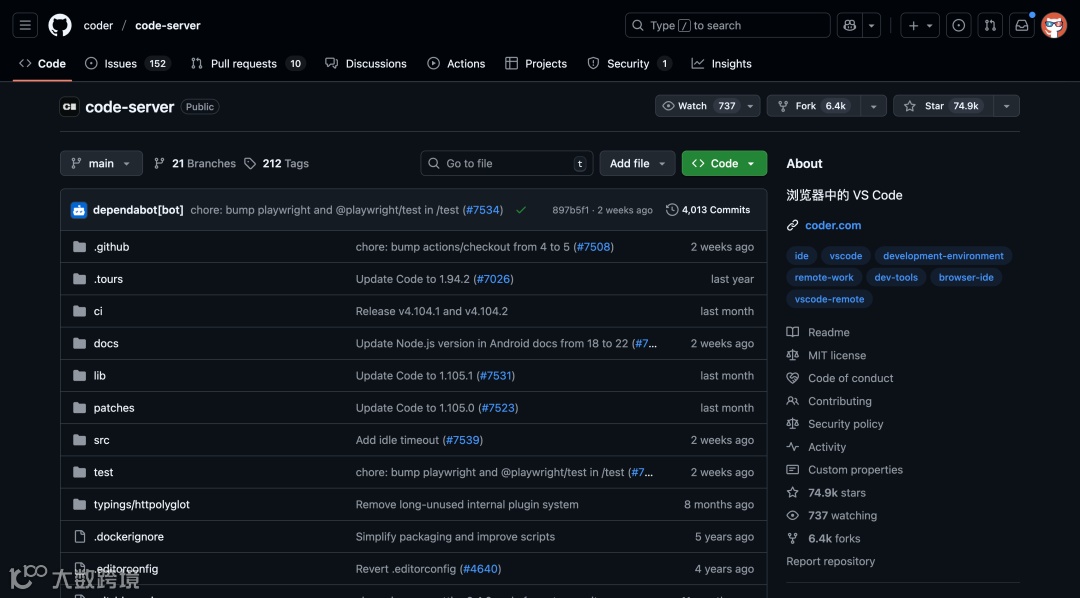
Task: Open the notifications inbox icon
Action: [1022, 25]
